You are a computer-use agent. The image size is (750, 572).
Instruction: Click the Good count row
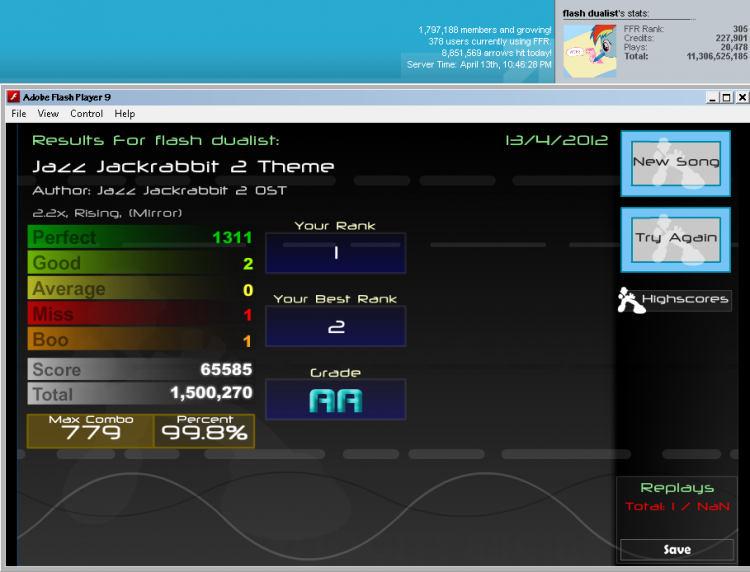click(141, 263)
